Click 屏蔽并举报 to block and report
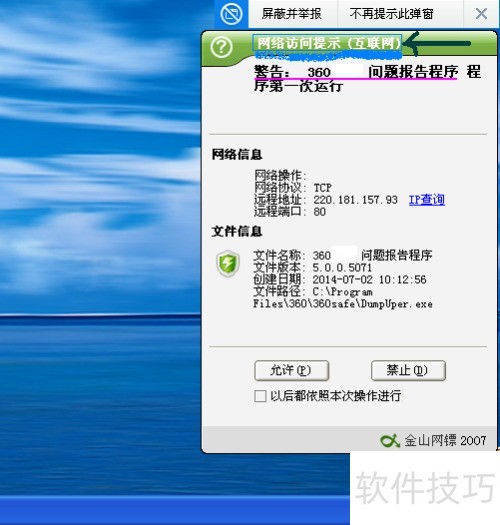The height and width of the screenshot is (525, 500). point(292,14)
